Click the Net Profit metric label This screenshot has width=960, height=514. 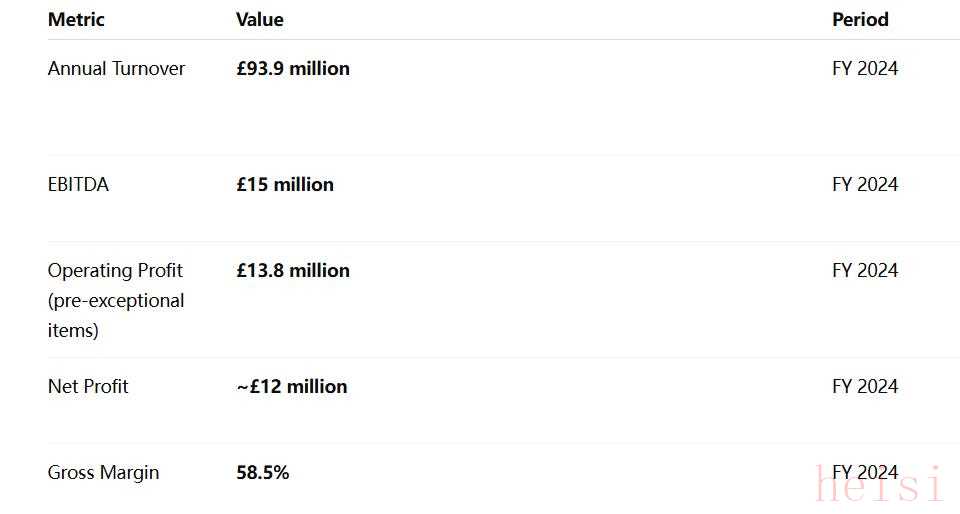click(88, 386)
